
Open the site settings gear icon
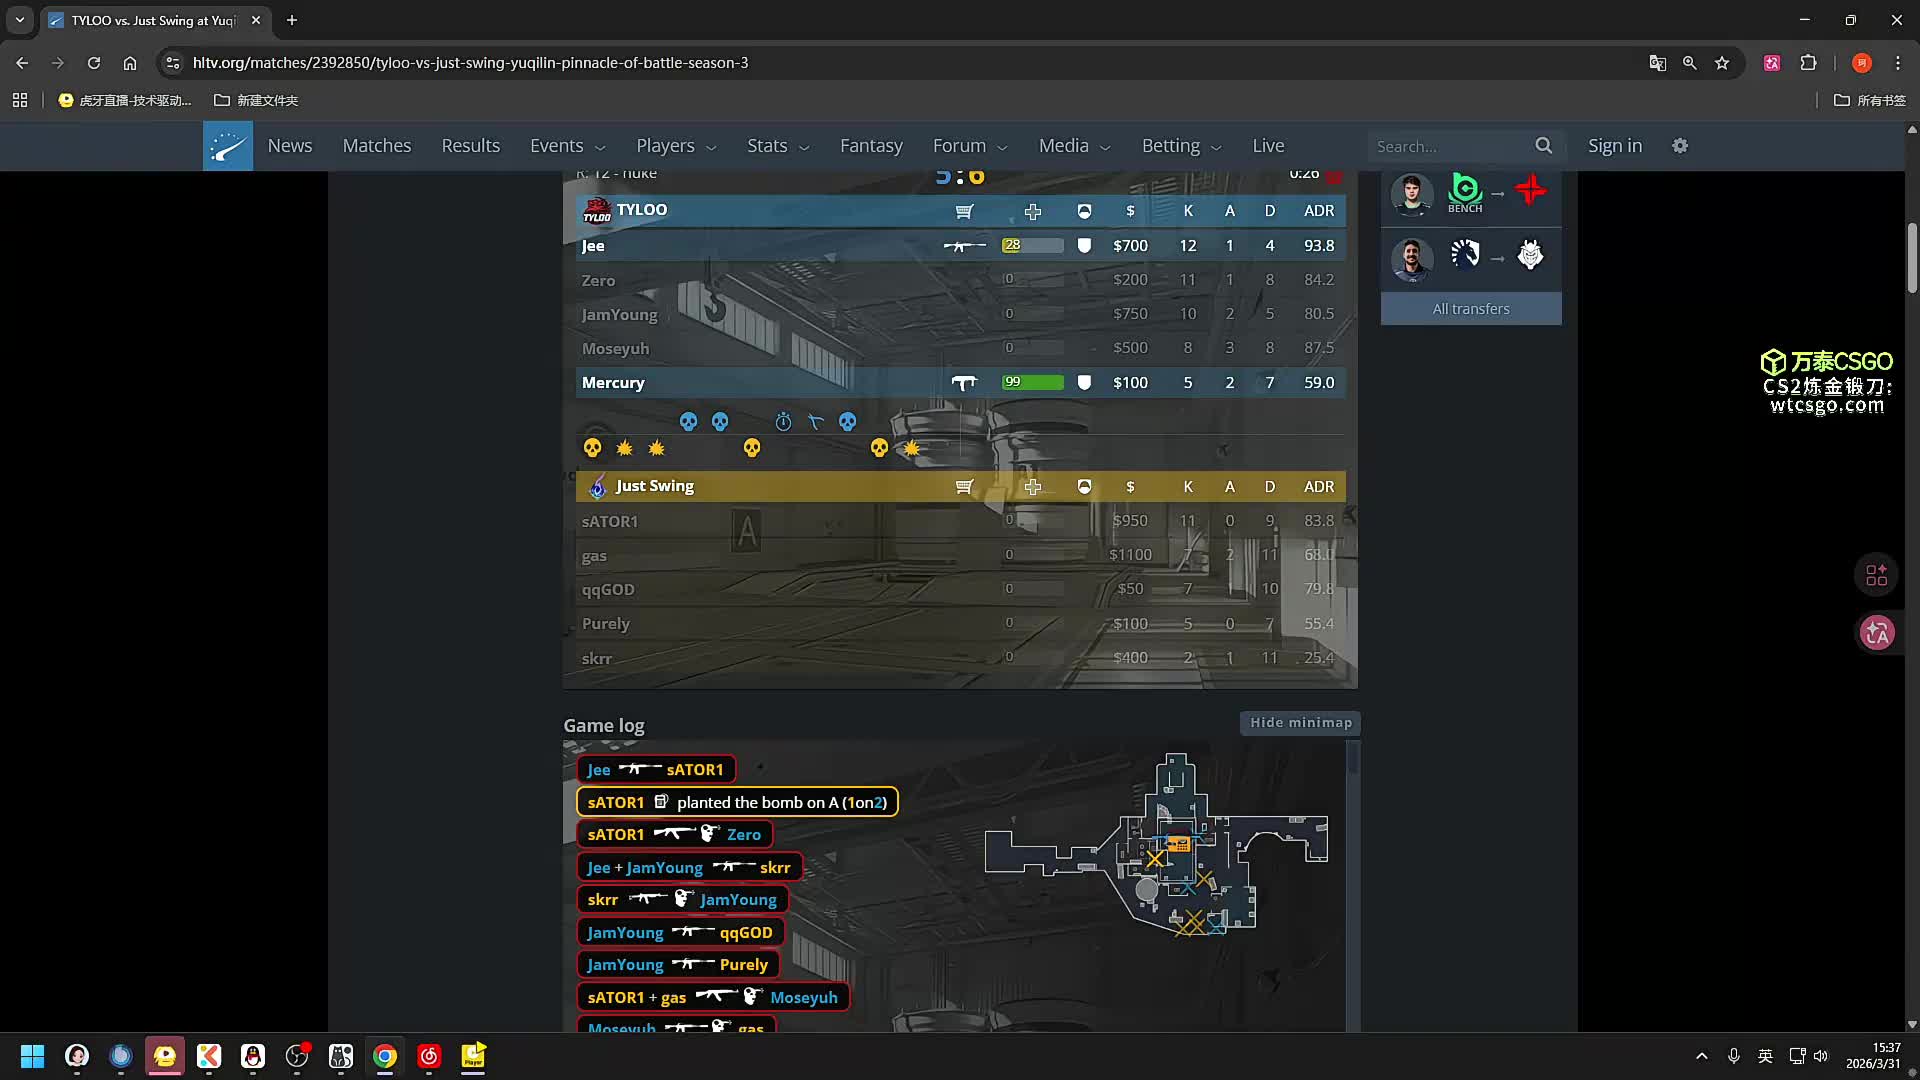pos(1680,146)
